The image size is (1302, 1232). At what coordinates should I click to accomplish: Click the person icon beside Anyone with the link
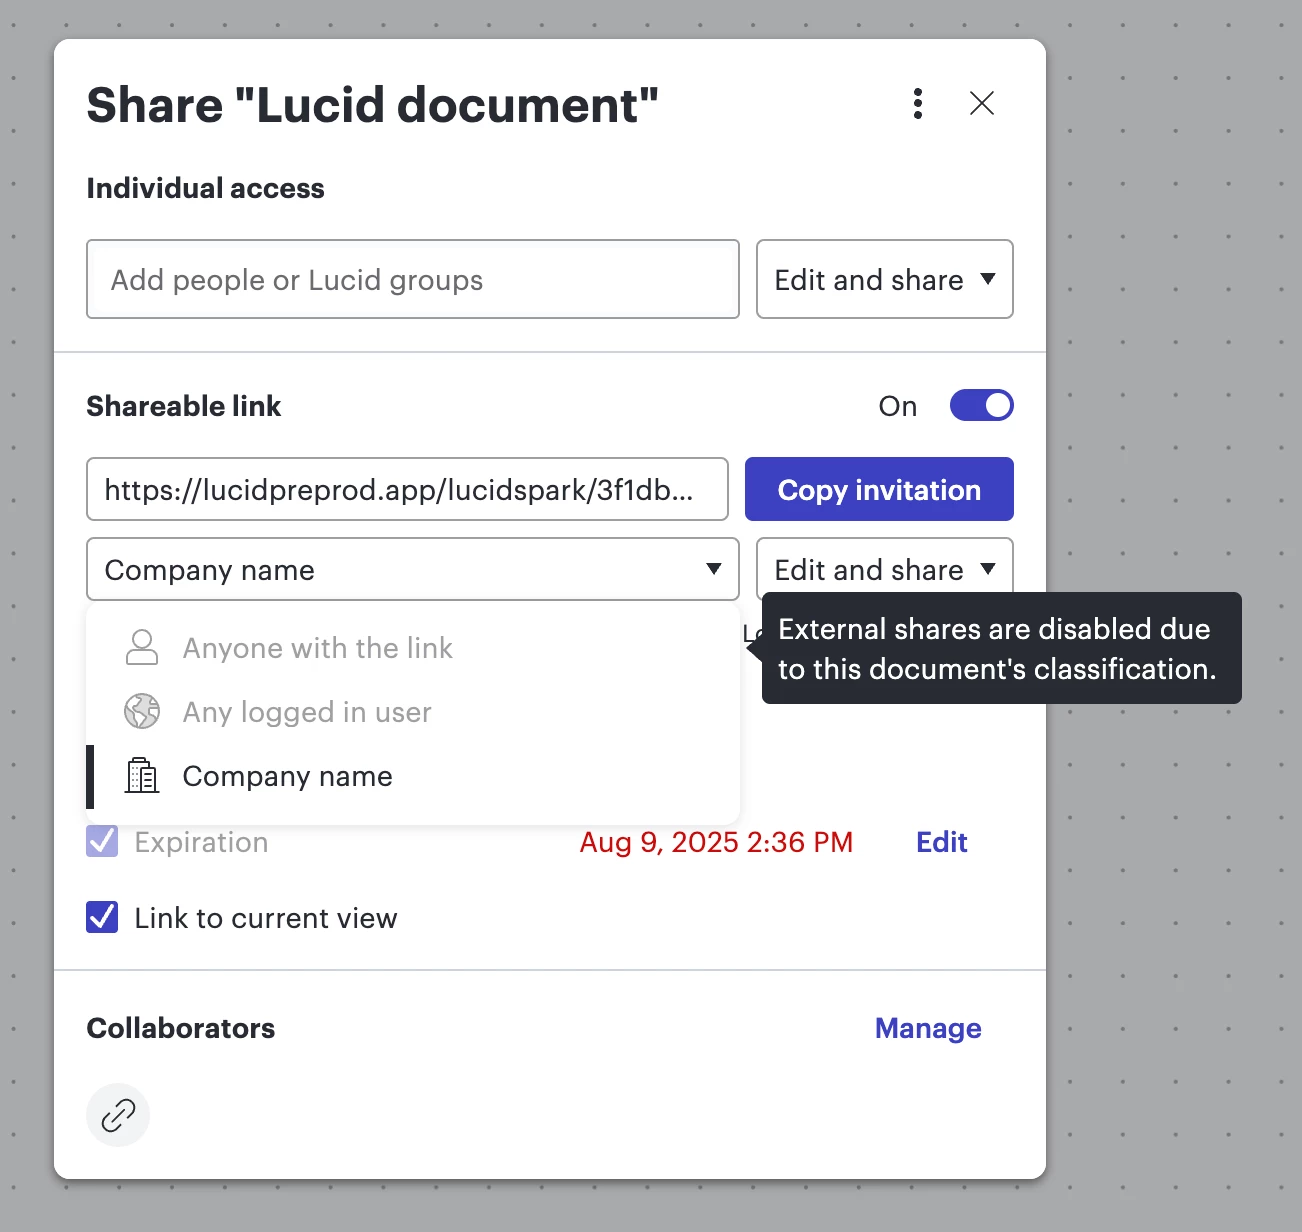[142, 648]
